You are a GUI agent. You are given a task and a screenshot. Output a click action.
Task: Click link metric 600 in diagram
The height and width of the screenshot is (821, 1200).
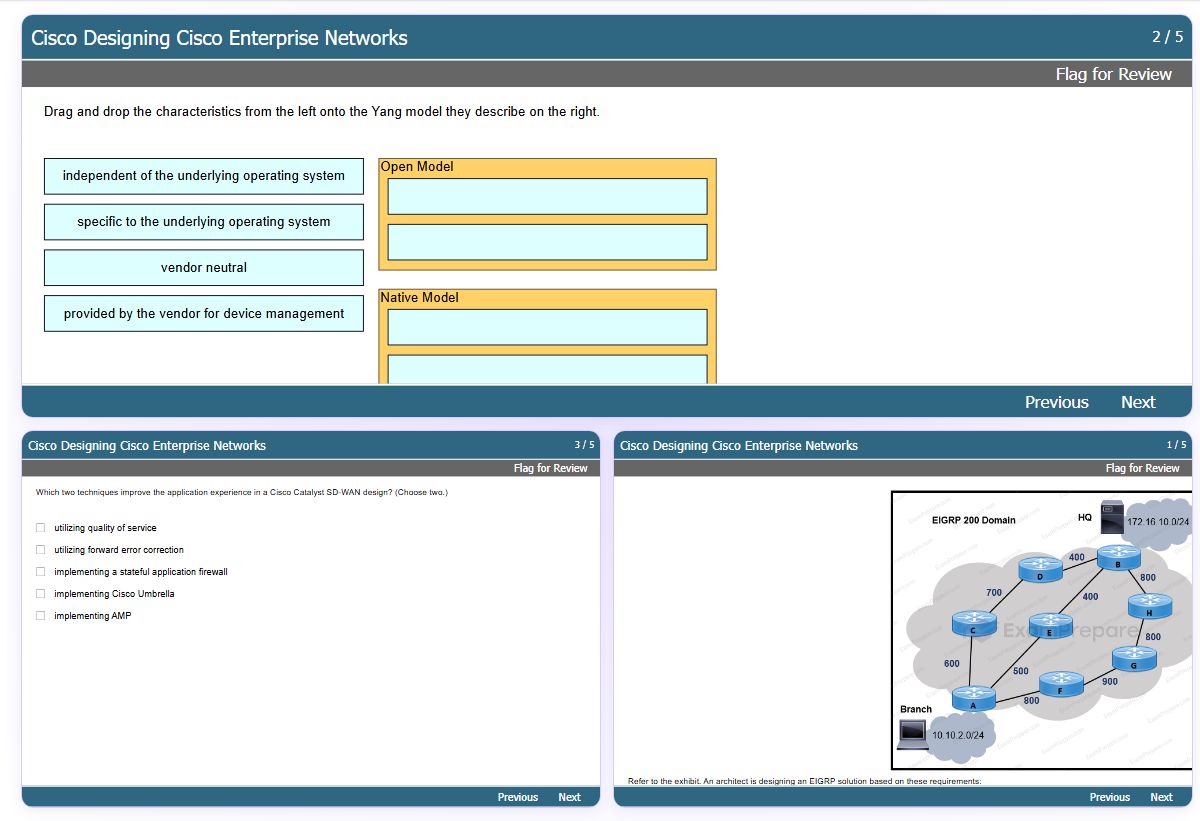[x=951, y=664]
